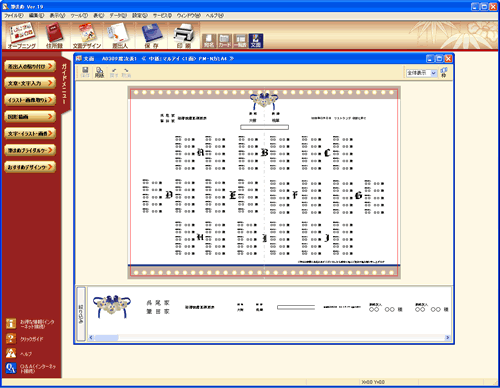
Task: Select table letter E on seating chart
Action: 233,195
